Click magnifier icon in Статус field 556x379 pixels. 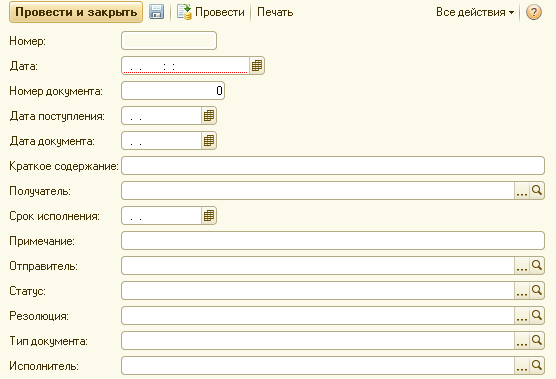[537, 291]
